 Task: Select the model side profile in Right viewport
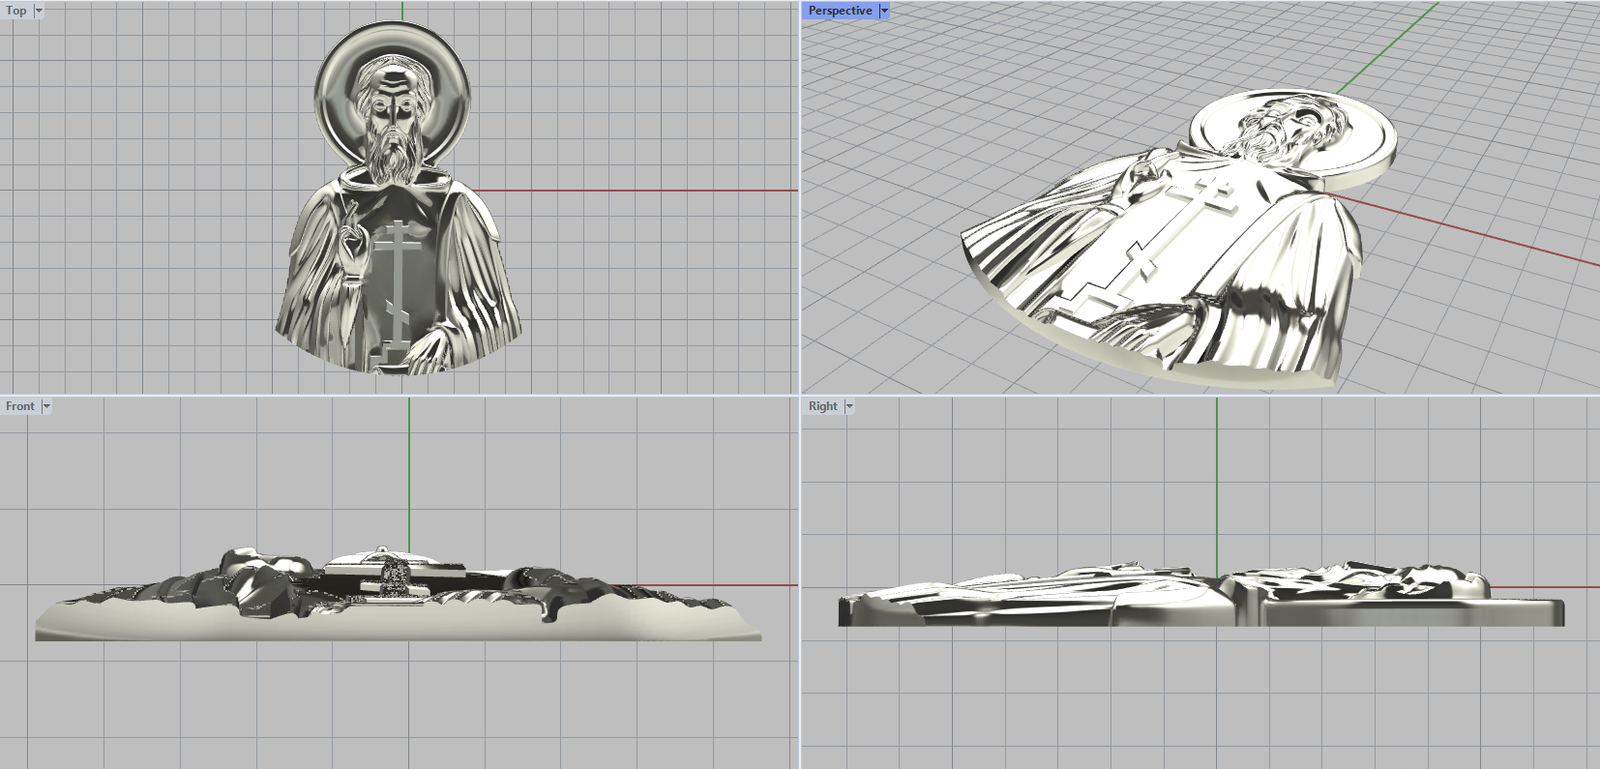(x=1200, y=600)
